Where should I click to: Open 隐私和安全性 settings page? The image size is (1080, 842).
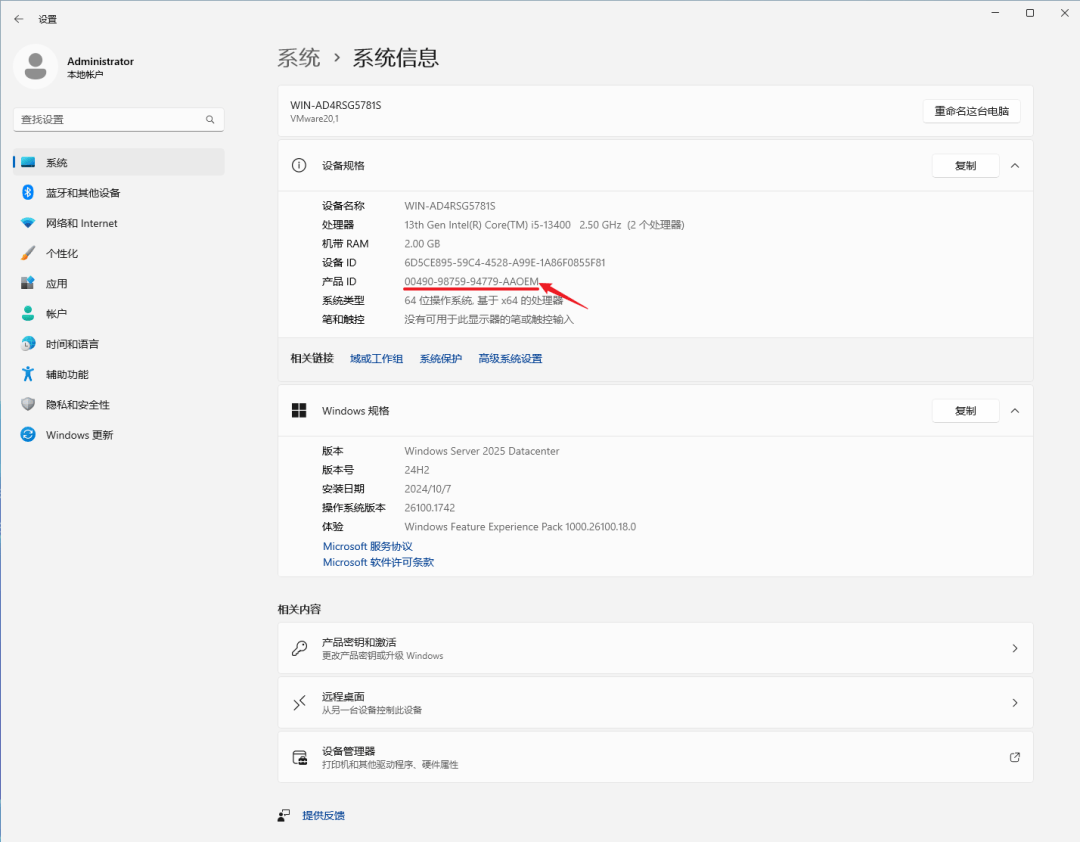coord(118,404)
